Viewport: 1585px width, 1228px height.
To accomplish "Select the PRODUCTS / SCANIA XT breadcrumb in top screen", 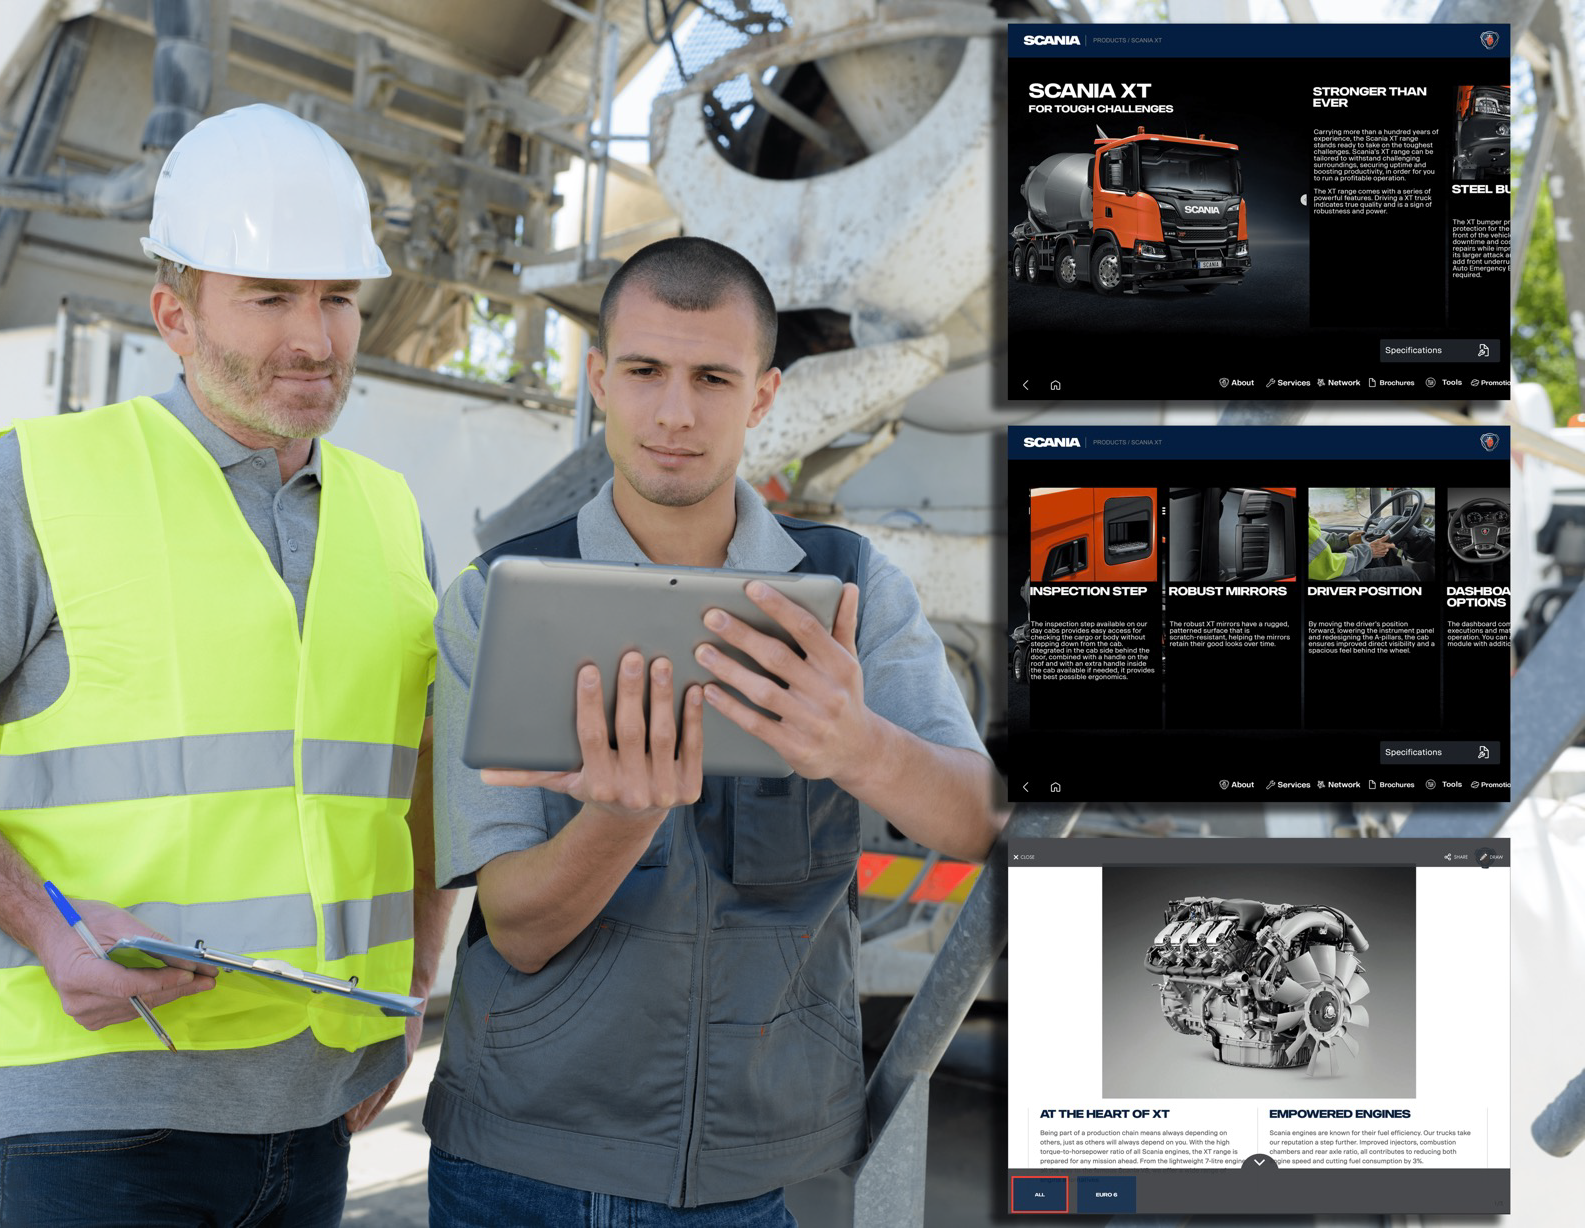I will (1127, 41).
